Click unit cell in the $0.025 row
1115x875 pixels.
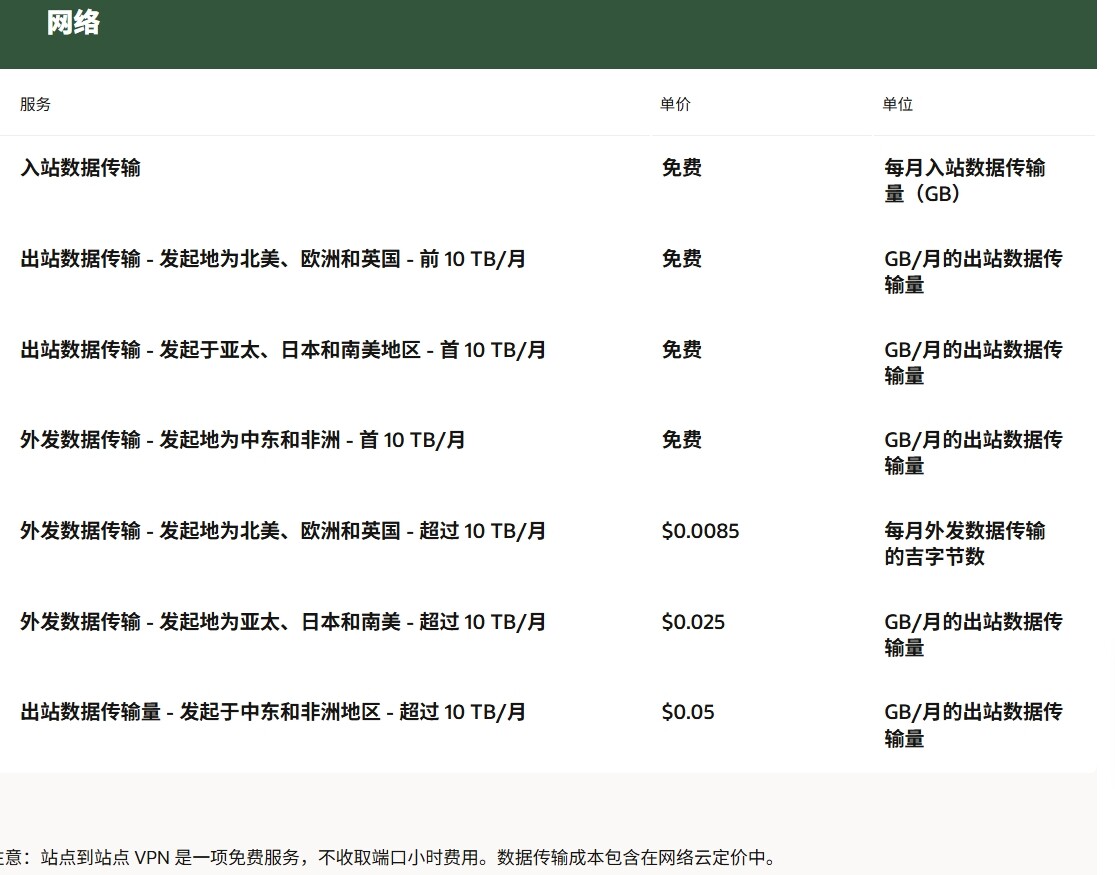tap(973, 635)
